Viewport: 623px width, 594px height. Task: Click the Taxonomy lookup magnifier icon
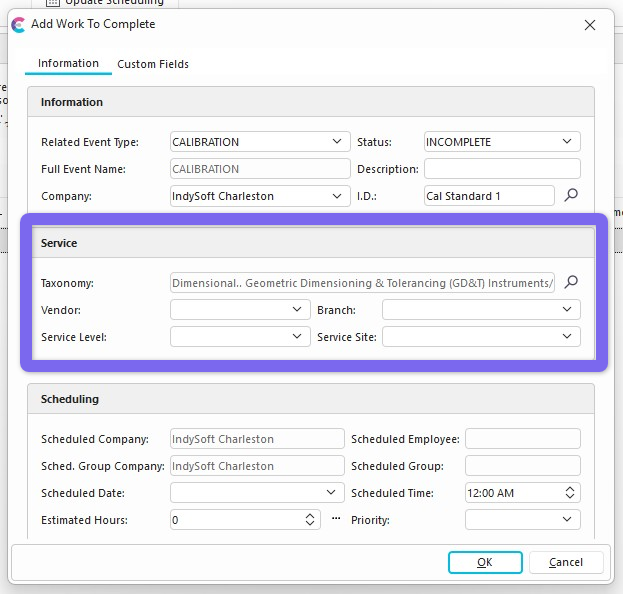pos(571,283)
